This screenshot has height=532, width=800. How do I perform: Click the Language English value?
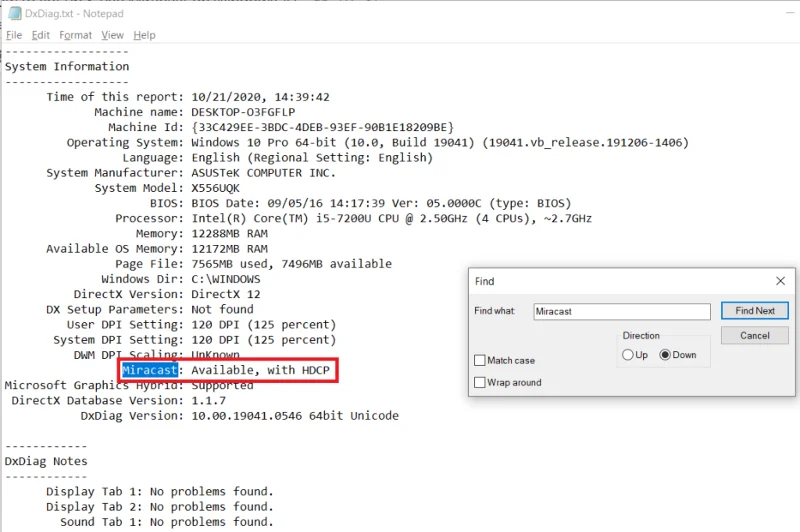(x=312, y=158)
